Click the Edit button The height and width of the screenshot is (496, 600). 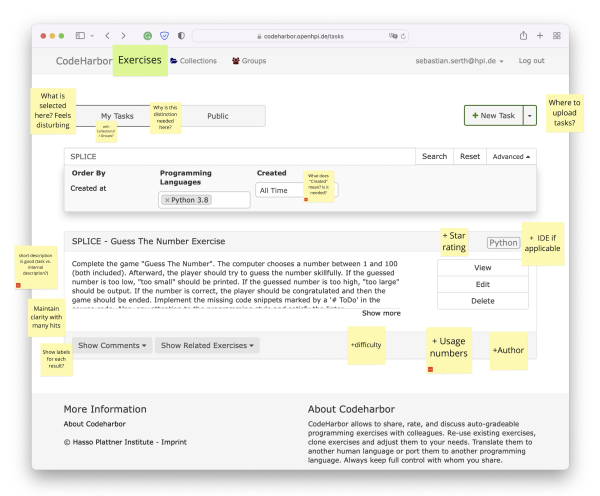(483, 284)
